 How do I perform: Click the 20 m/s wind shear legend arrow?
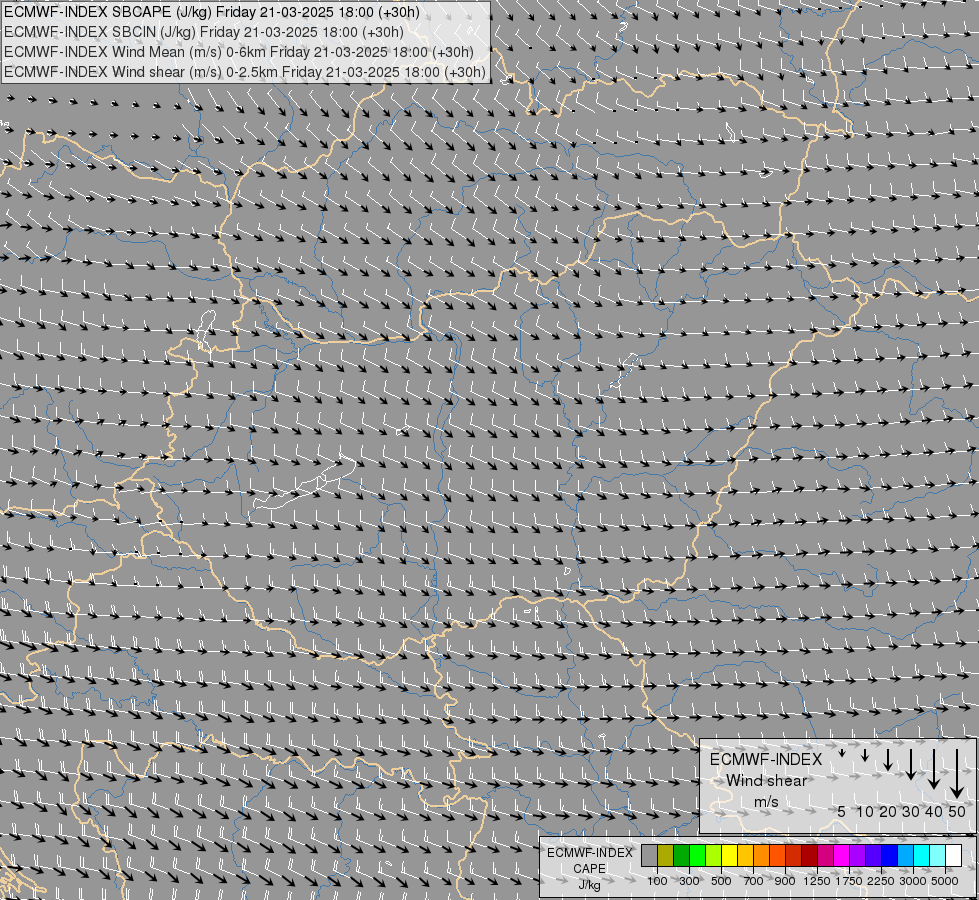point(888,759)
